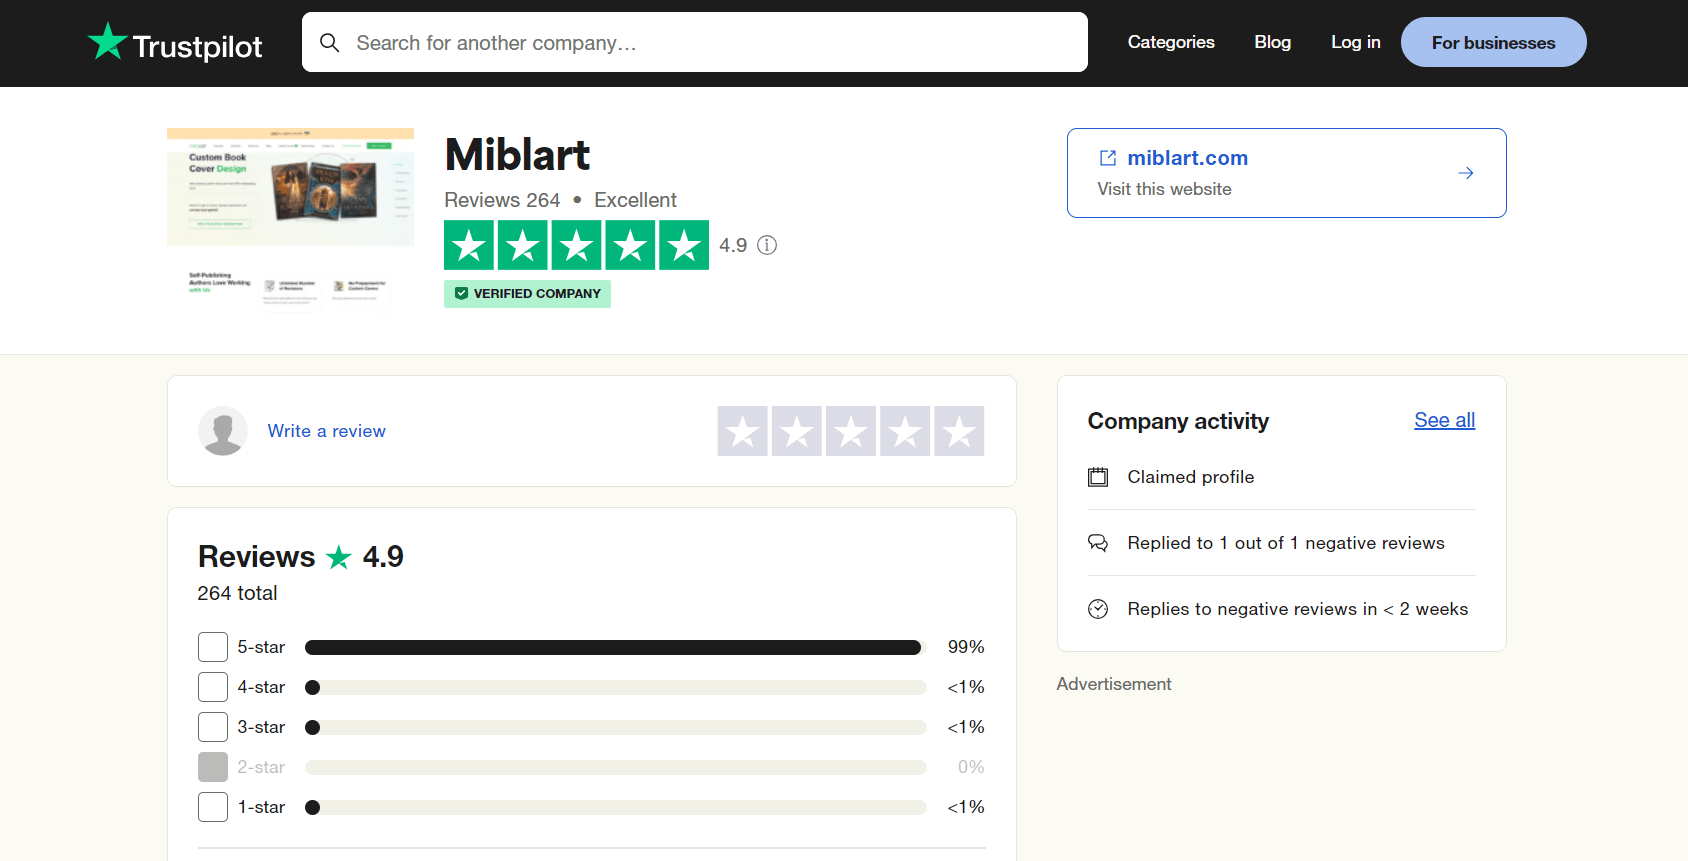Viewport: 1688px width, 861px height.
Task: Click the search for another company field
Action: (x=710, y=43)
